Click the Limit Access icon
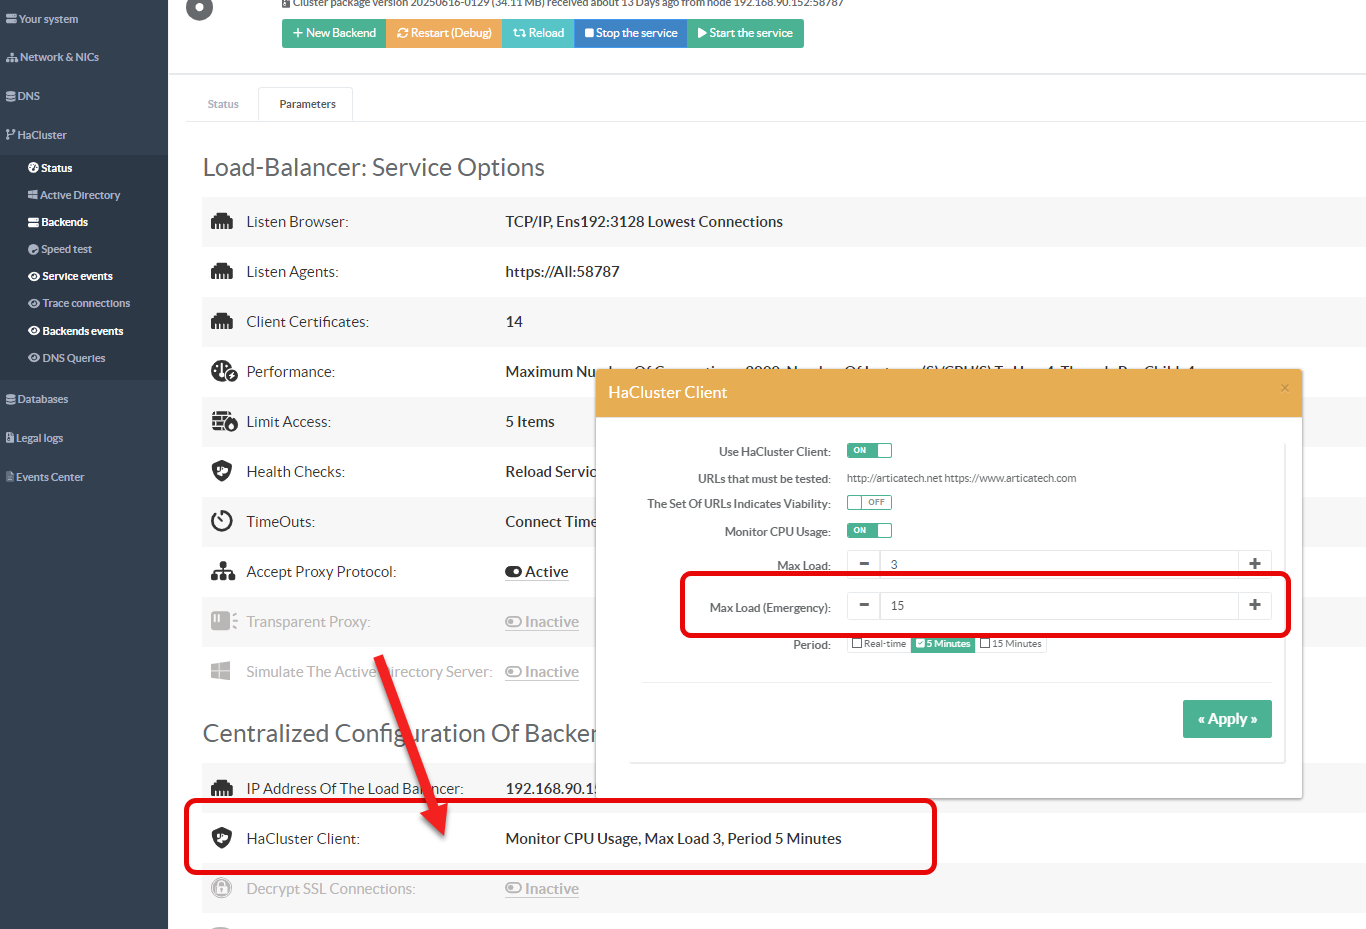Screen dimensions: 1366x929 tap(223, 422)
